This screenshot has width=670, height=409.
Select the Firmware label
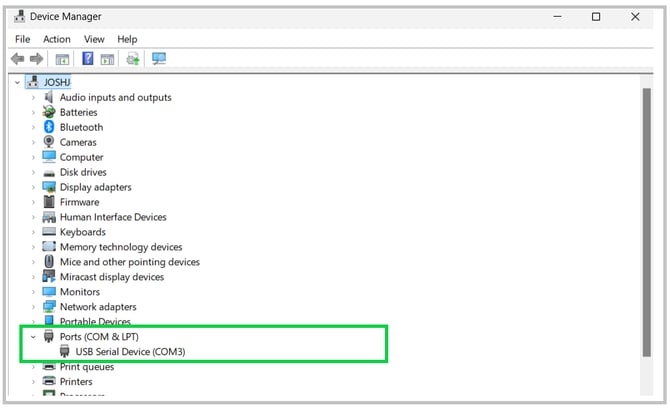(79, 202)
